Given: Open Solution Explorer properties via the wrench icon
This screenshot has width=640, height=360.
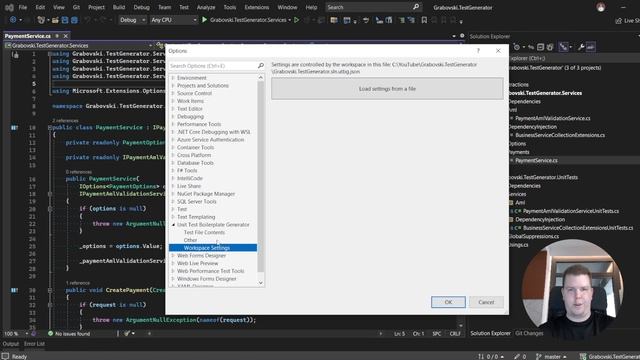Looking at the screenshot, I should coord(581,47).
